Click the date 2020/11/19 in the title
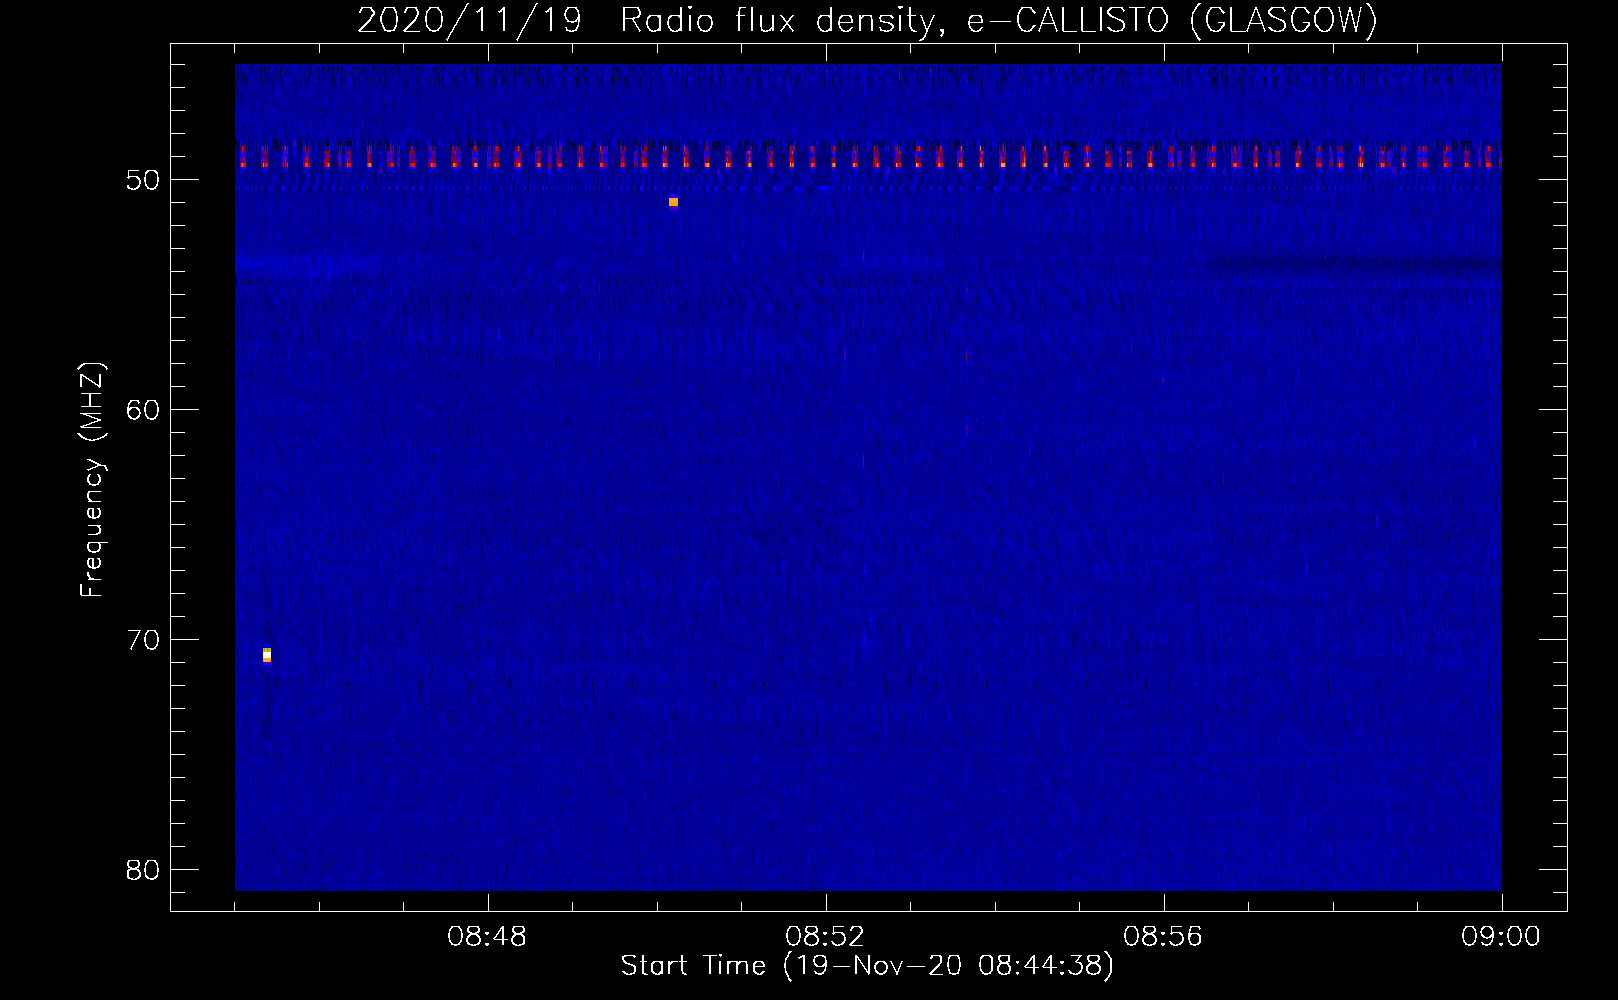 [469, 20]
